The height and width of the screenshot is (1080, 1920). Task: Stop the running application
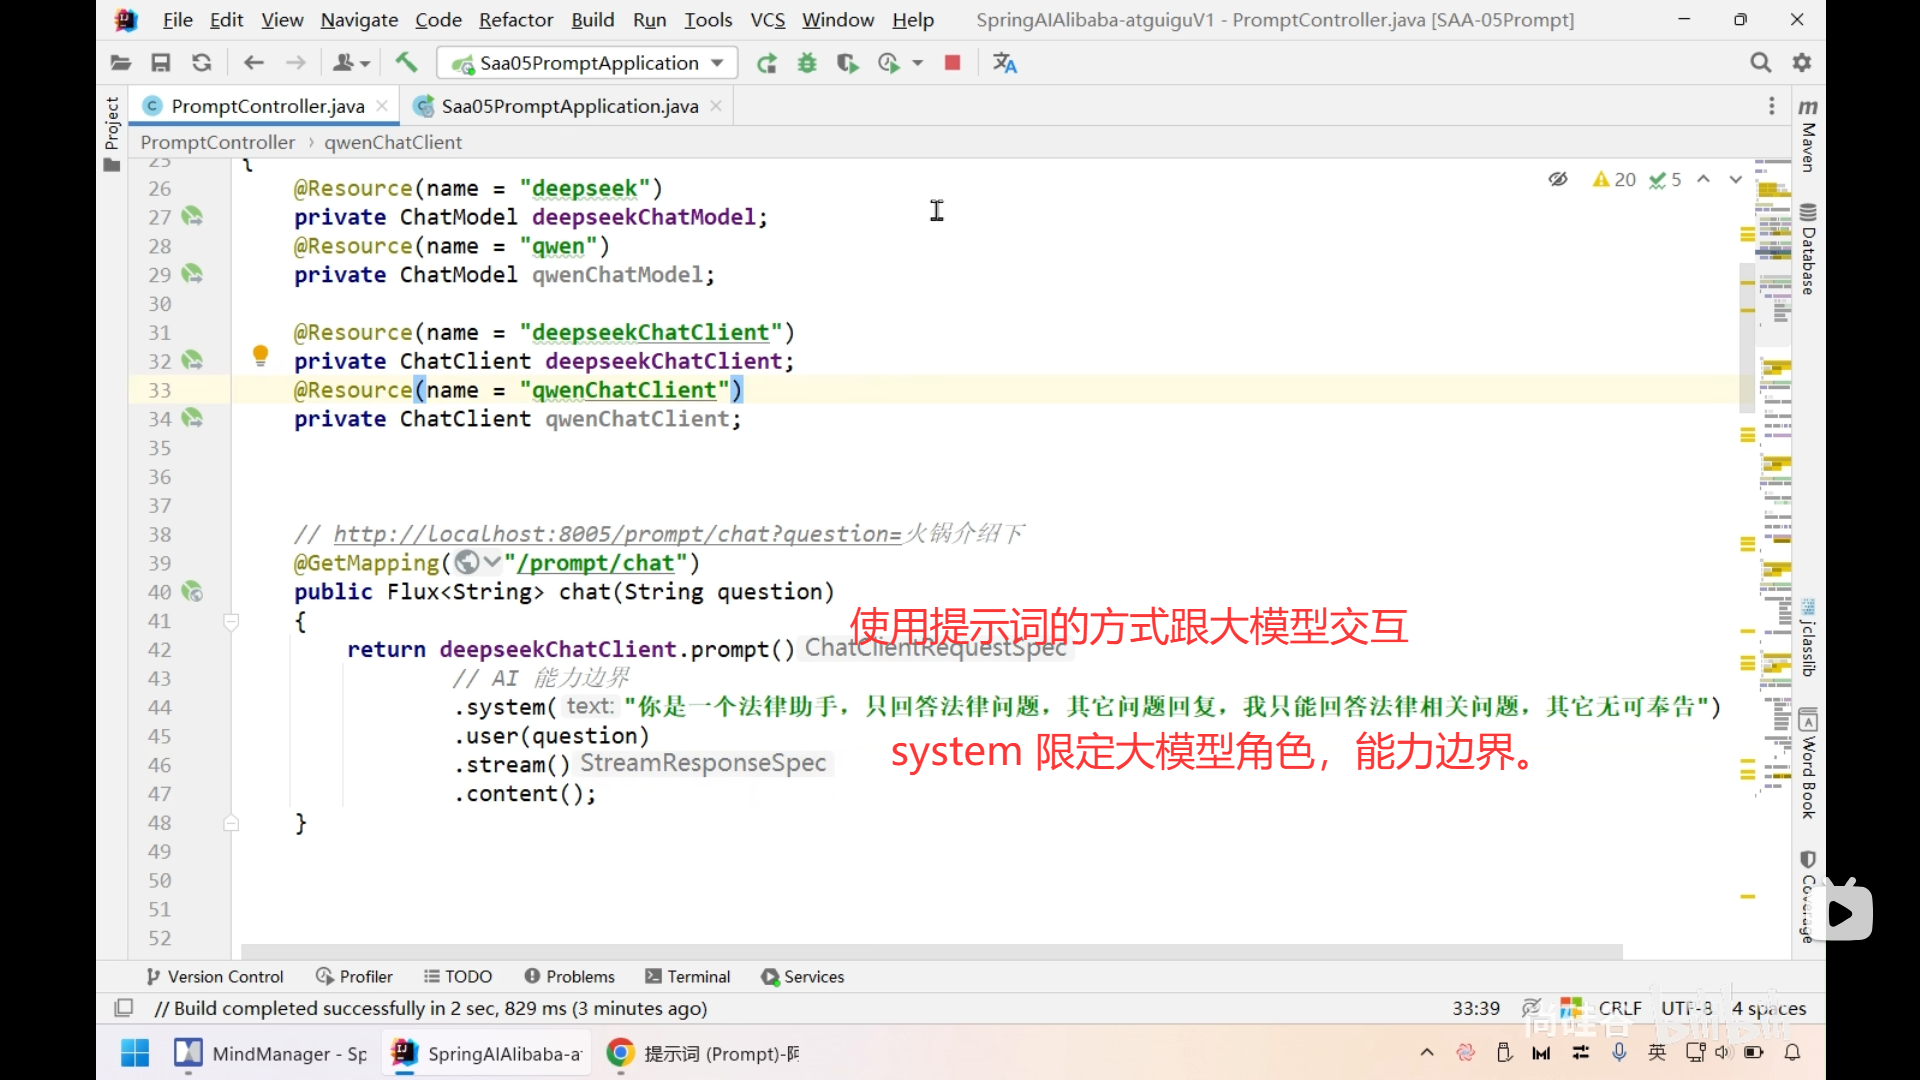(x=952, y=63)
